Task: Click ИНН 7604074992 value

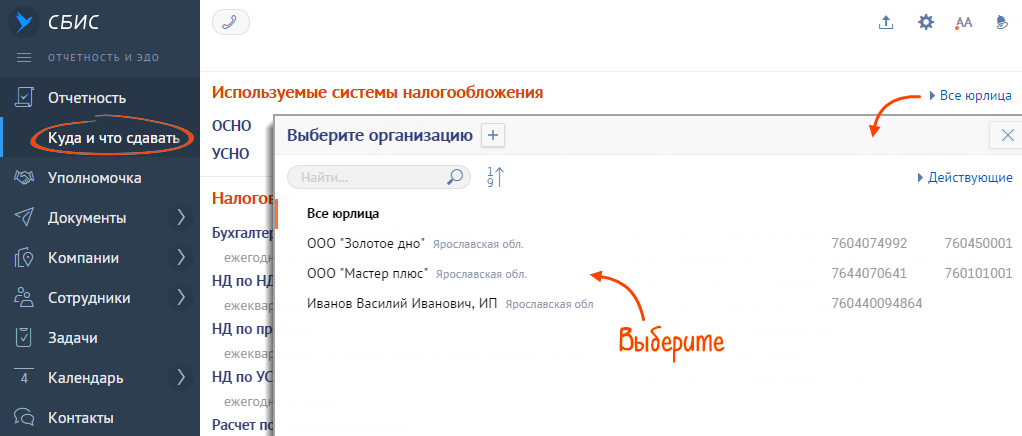Action: (869, 244)
